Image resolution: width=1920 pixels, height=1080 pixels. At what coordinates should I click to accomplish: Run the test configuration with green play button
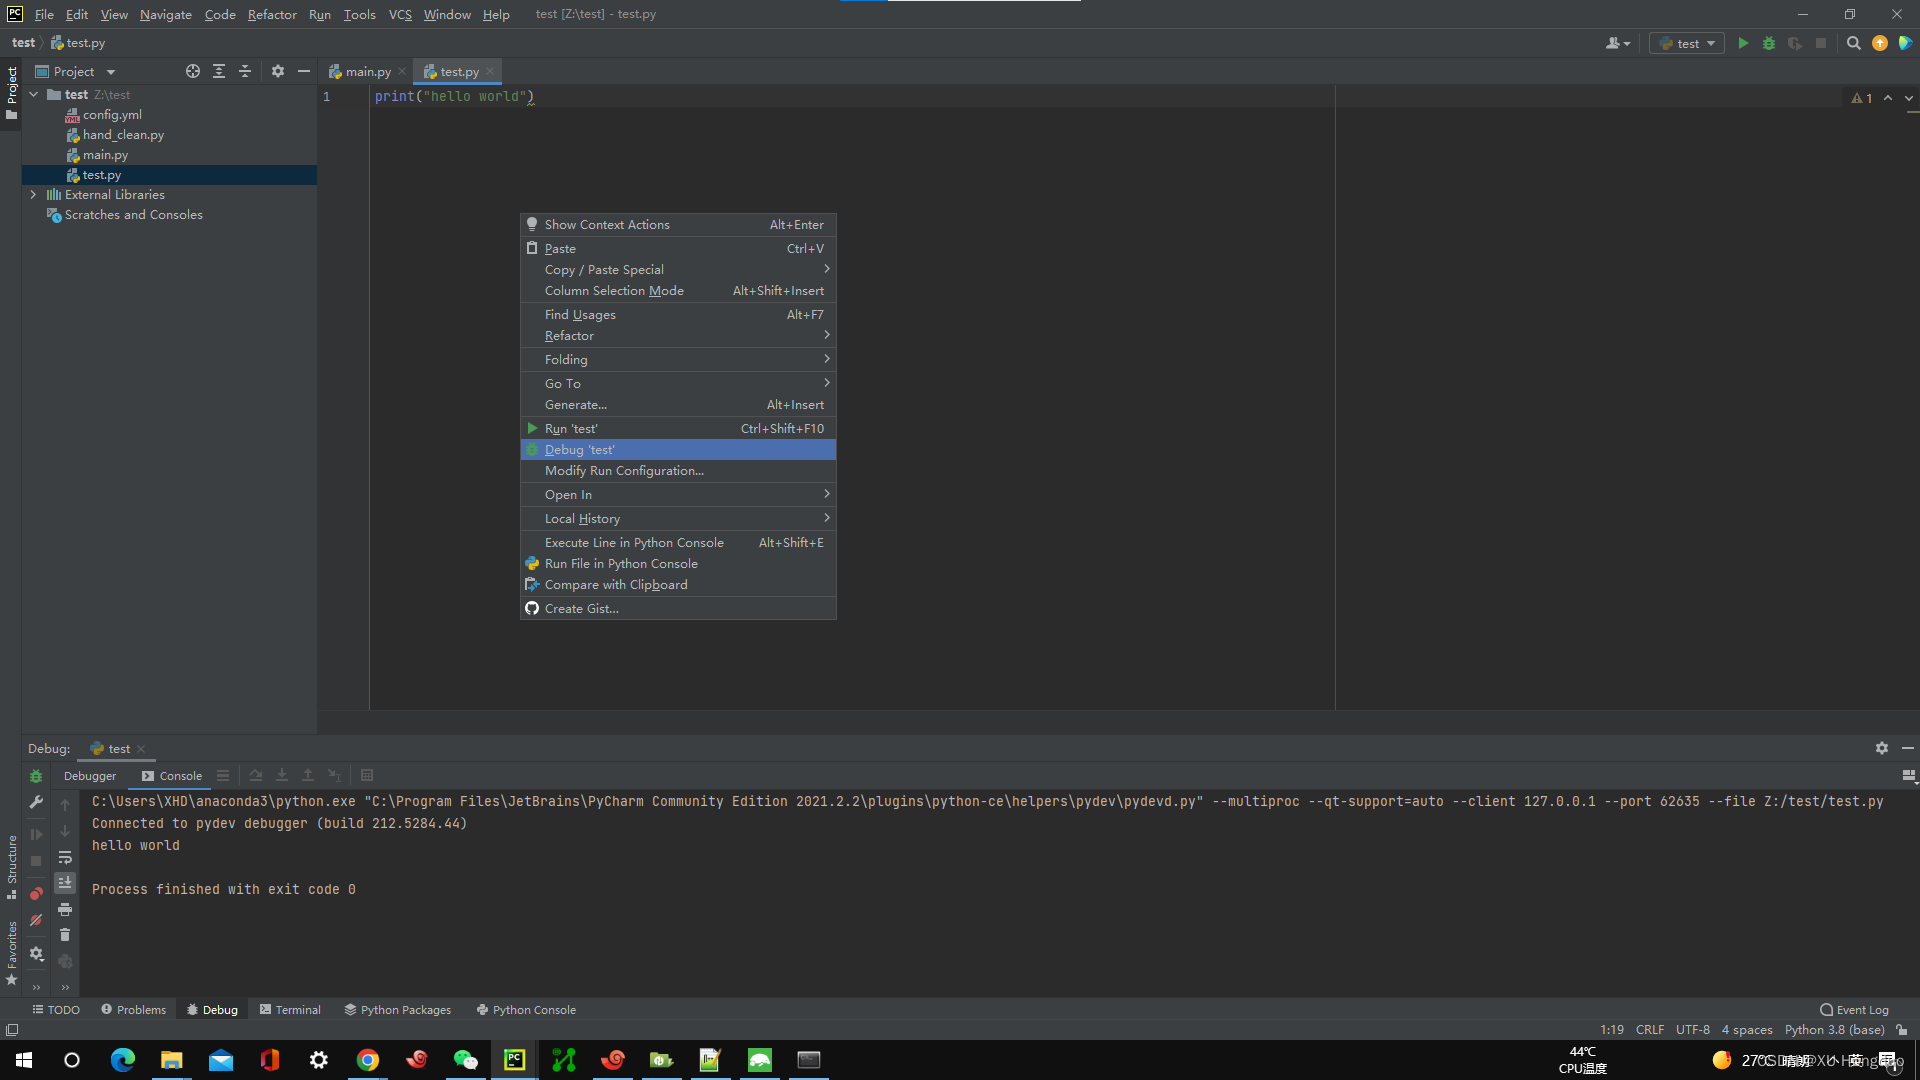(1743, 43)
